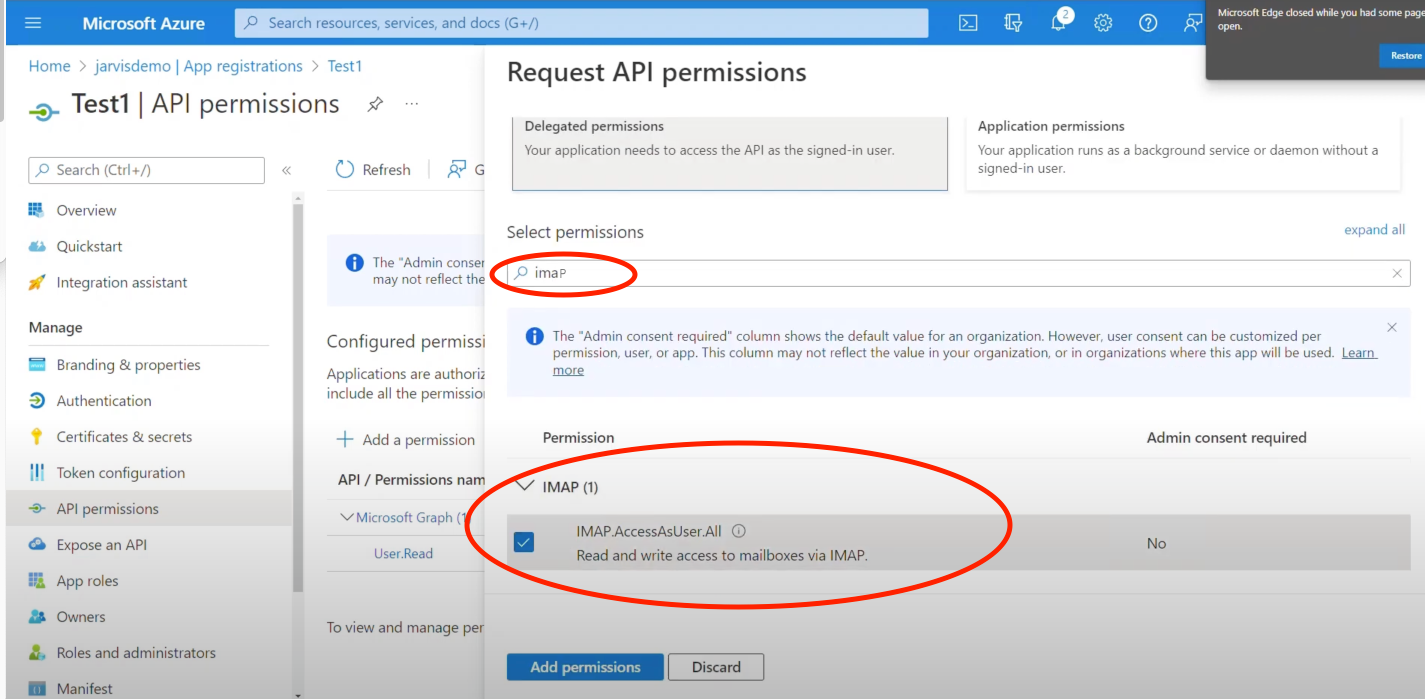This screenshot has width=1425, height=699.
Task: Select the Delegated permissions card
Action: (x=730, y=152)
